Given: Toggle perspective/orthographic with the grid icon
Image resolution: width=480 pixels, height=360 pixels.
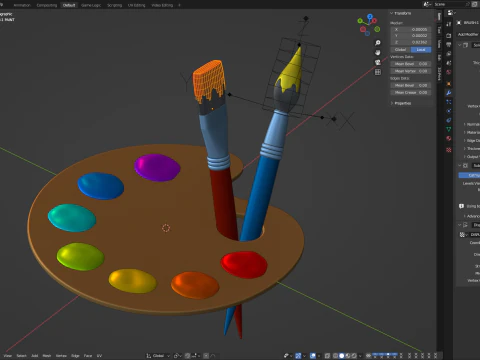Looking at the screenshot, I should pos(378,72).
